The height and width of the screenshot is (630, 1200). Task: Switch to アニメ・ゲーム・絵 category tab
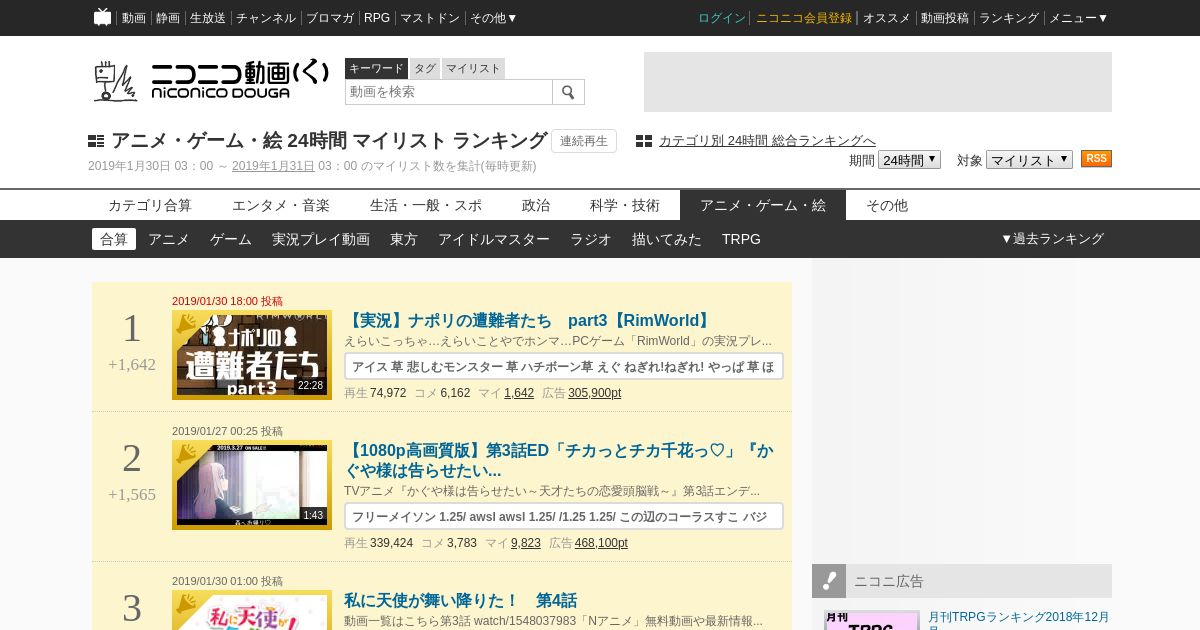point(763,205)
